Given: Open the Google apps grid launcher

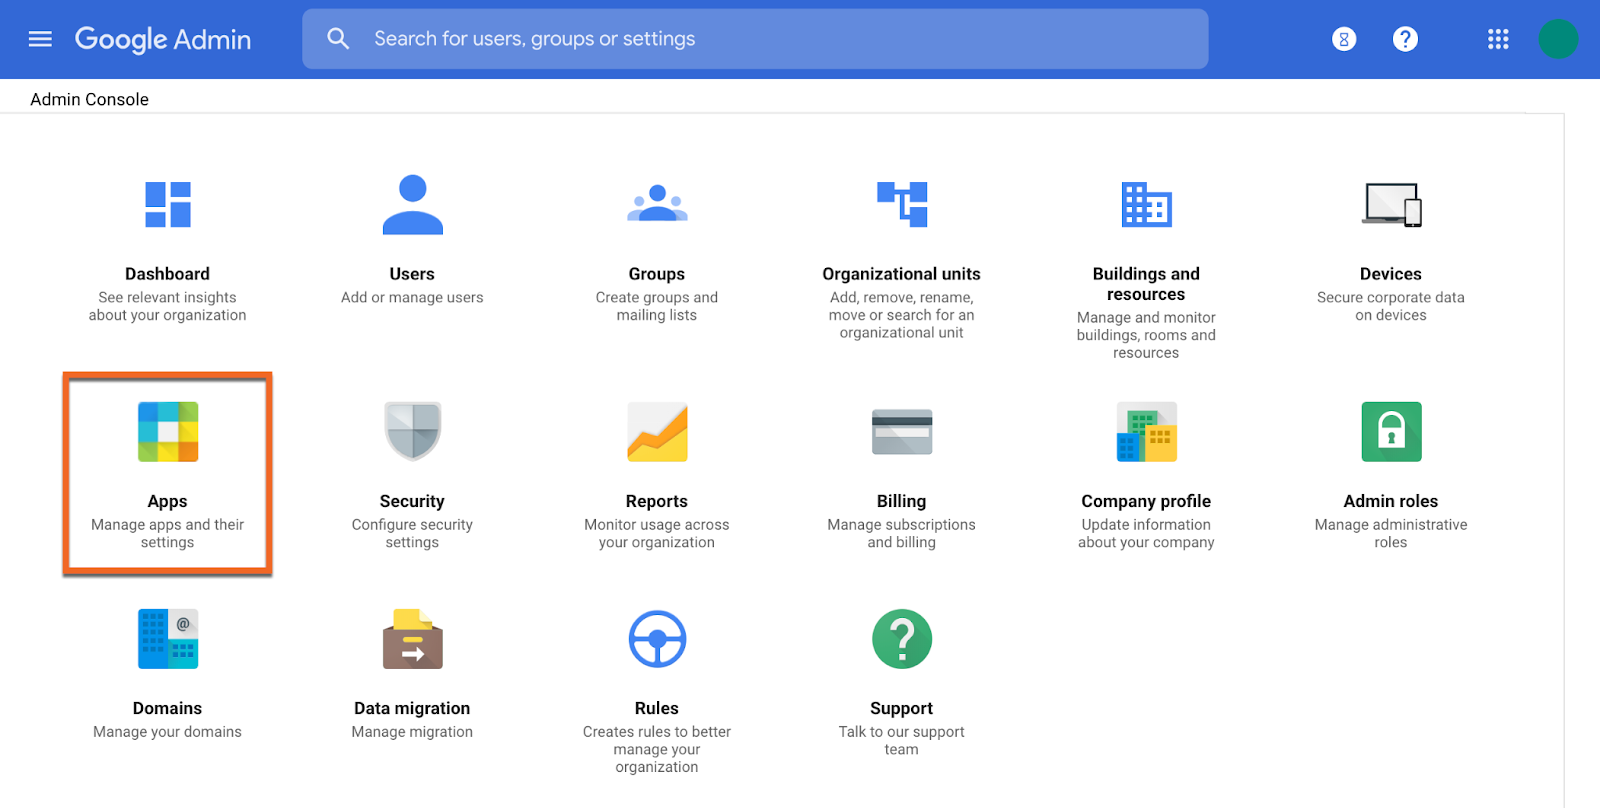Looking at the screenshot, I should coord(1497,39).
